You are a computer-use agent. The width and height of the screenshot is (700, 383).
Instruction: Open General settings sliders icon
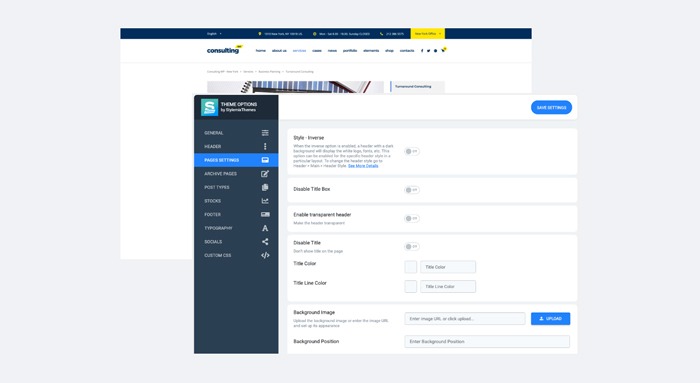pyautogui.click(x=265, y=133)
